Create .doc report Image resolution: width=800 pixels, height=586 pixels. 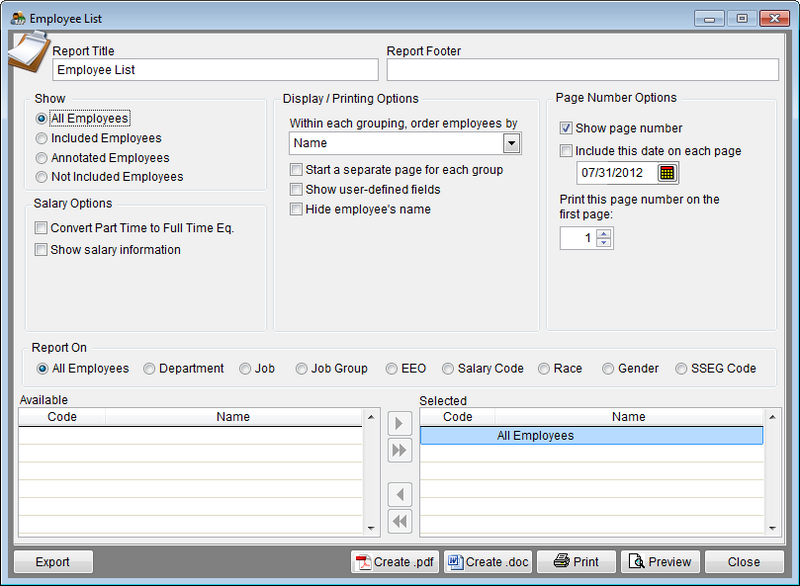pos(488,562)
